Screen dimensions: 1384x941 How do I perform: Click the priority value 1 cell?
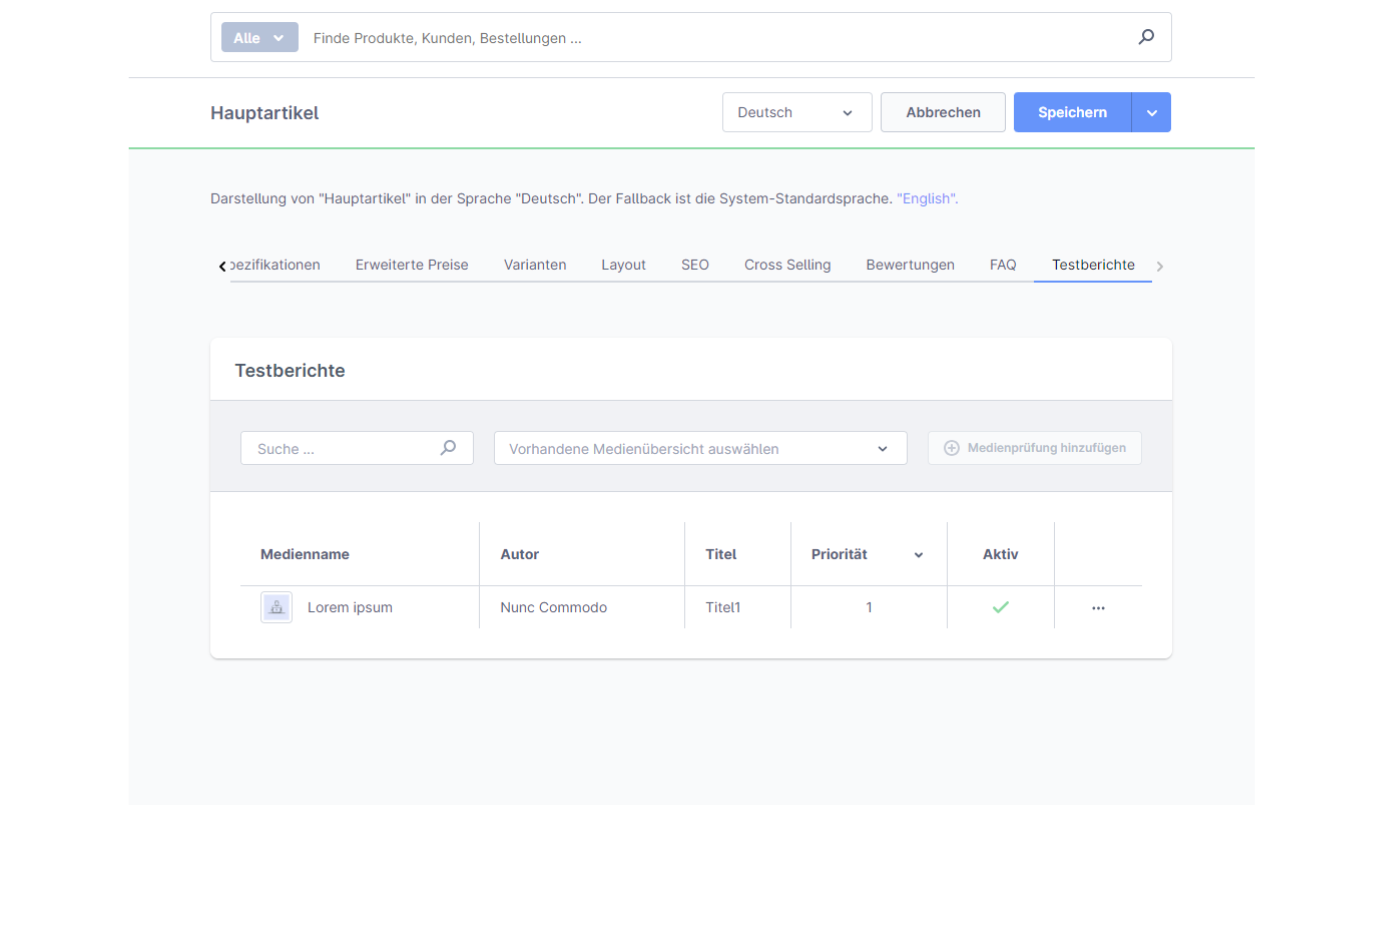coord(869,607)
